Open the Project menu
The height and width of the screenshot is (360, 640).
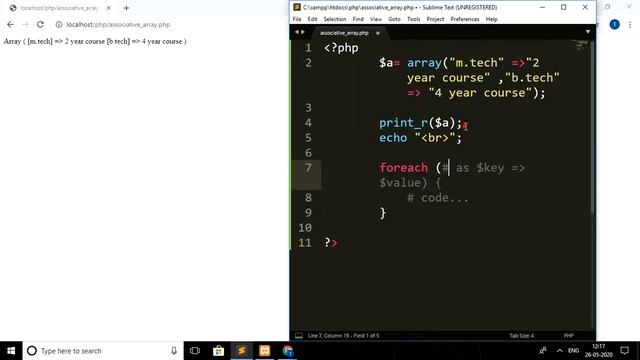(x=435, y=19)
